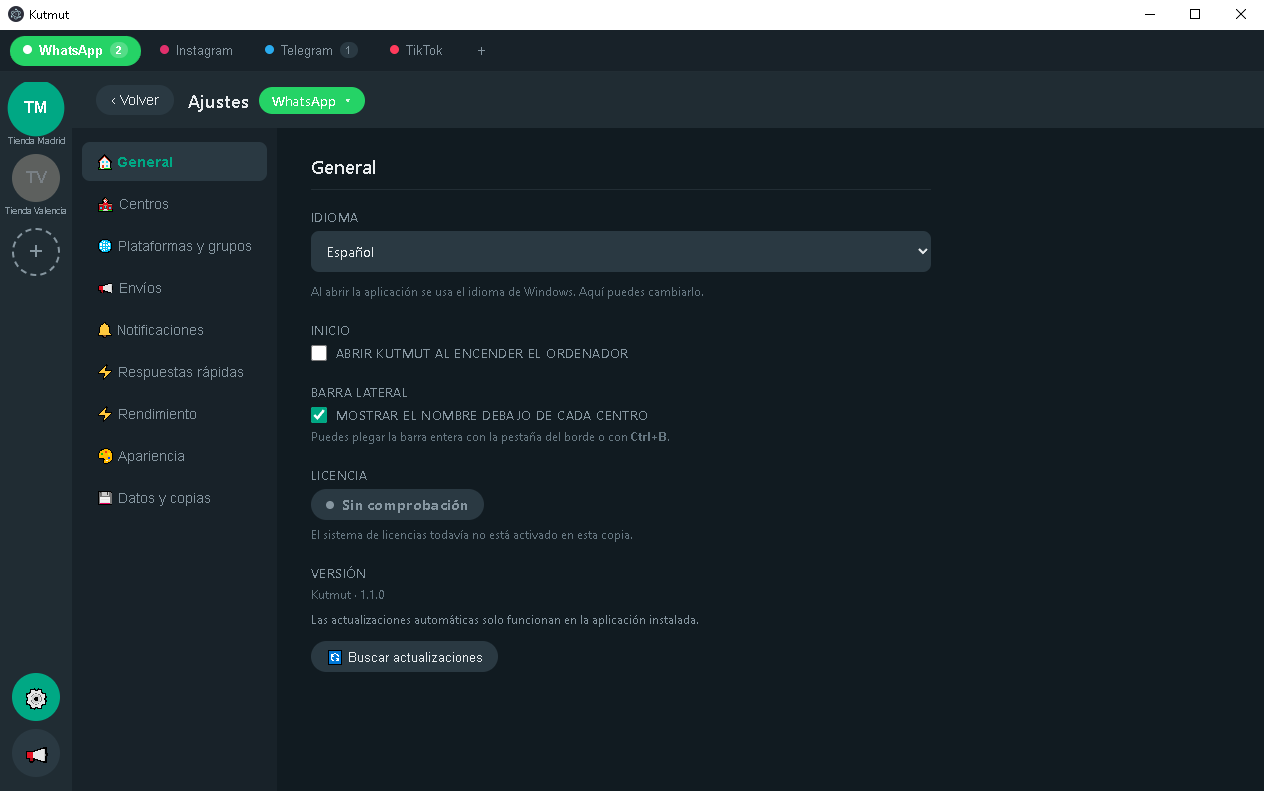This screenshot has height=791, width=1264.
Task: Open the Envíos settings section
Action: pos(174,288)
